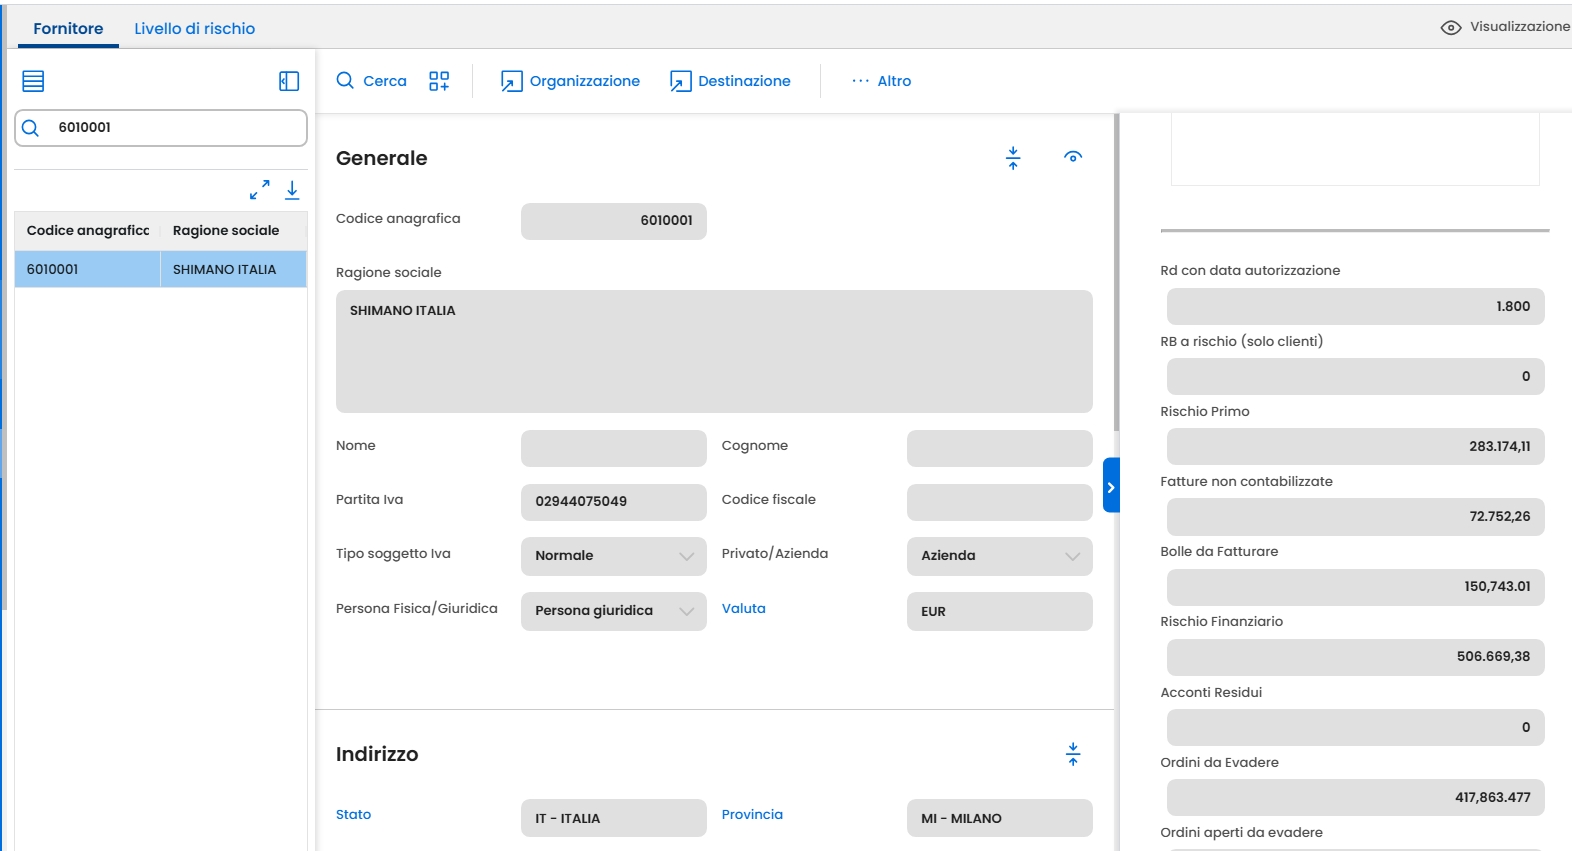Screen dimensions: 1572x851
Task: Click the Valuta EUR field
Action: click(1000, 611)
